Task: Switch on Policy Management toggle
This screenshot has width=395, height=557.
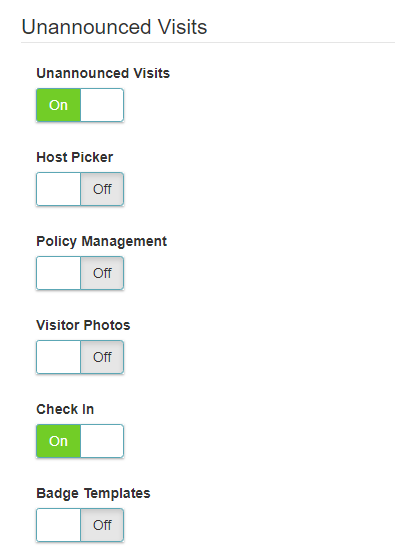Action: [80, 273]
